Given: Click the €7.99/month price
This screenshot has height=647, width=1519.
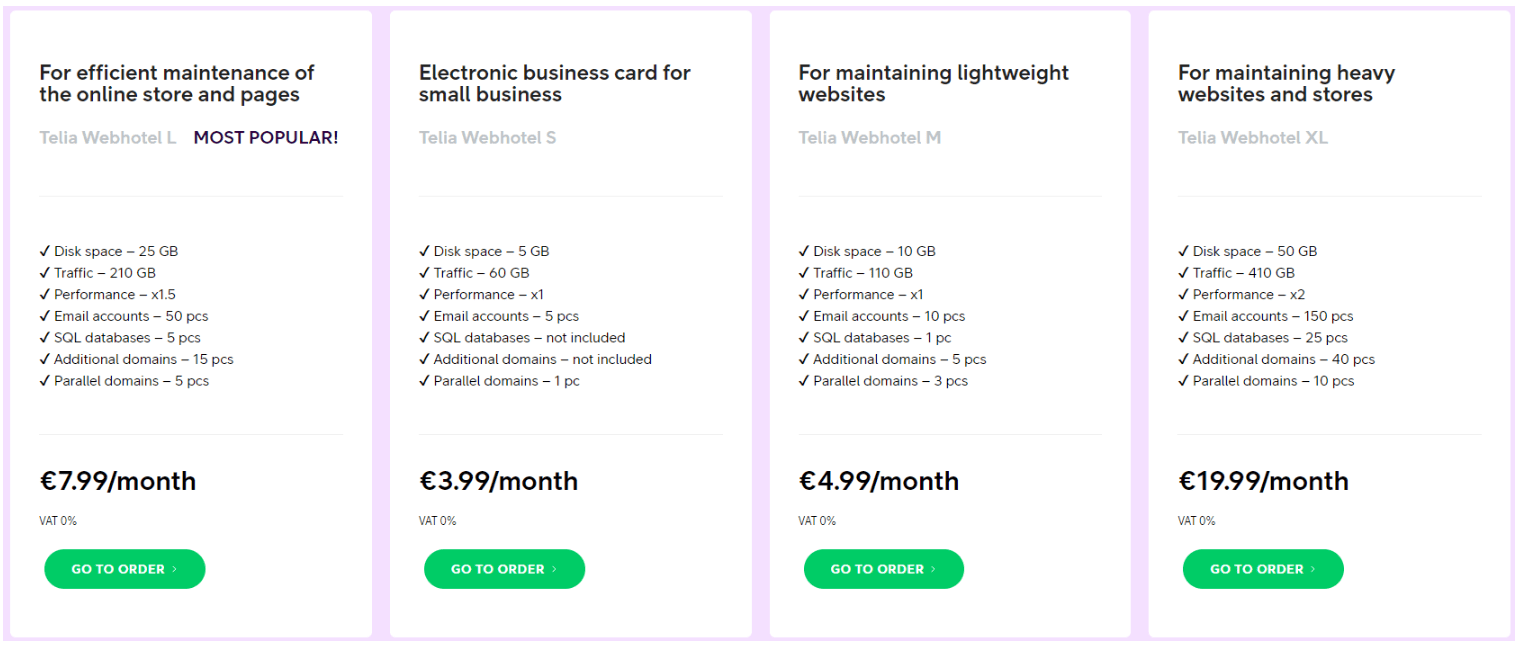Looking at the screenshot, I should 118,481.
